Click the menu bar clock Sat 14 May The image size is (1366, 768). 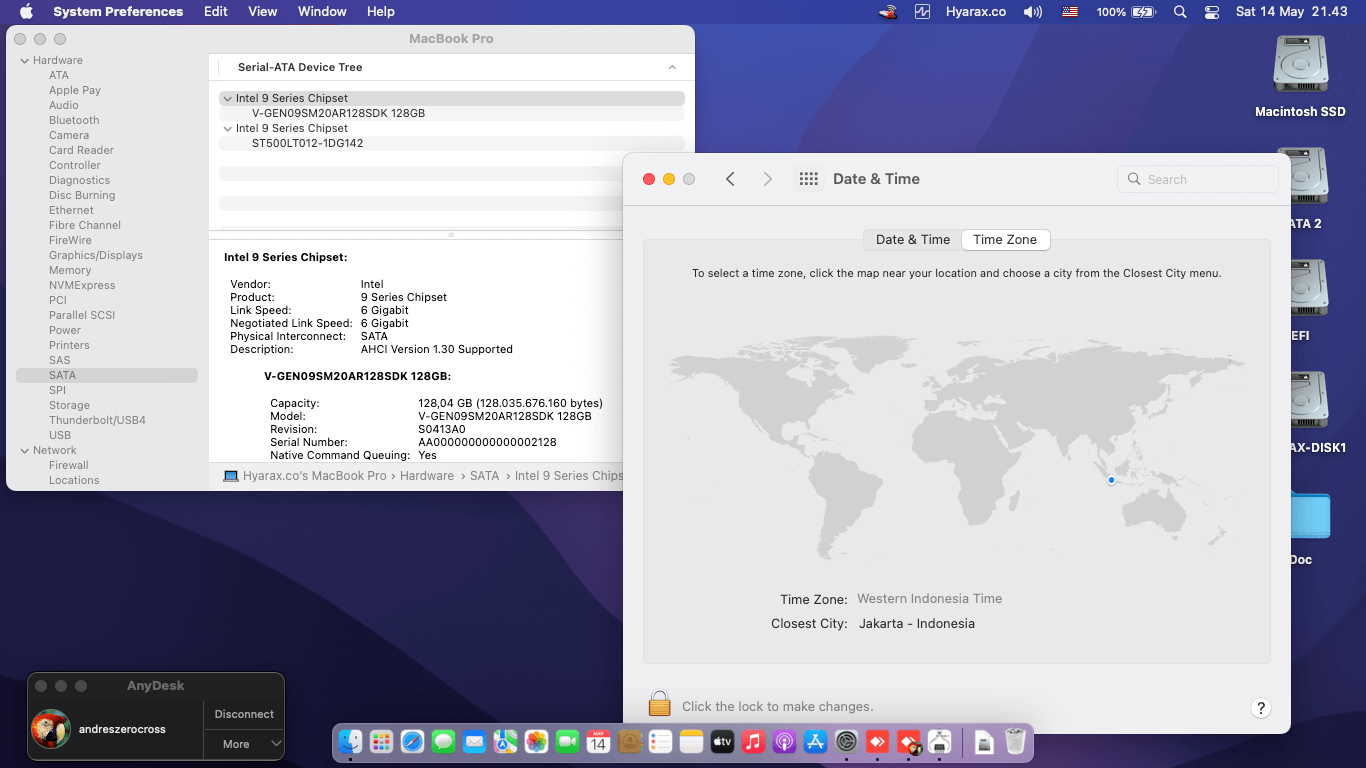pyautogui.click(x=1291, y=12)
